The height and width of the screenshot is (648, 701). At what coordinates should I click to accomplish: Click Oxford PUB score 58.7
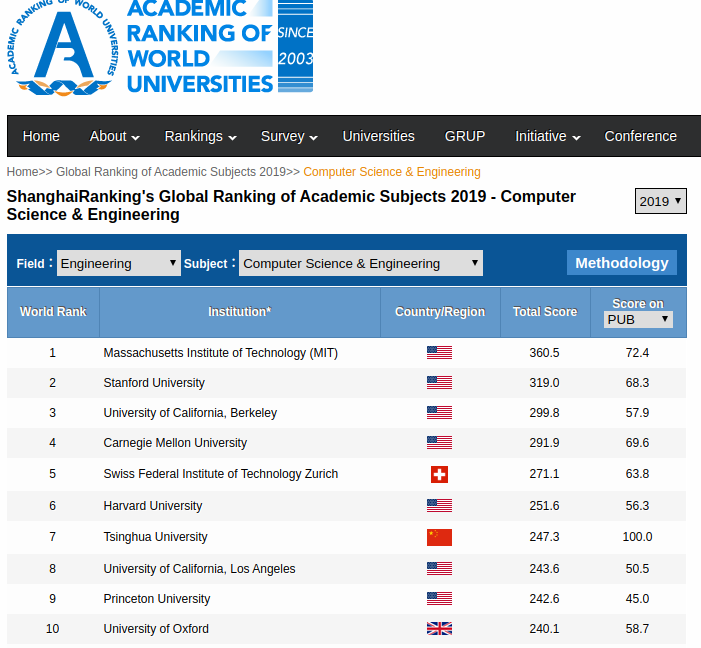(x=638, y=629)
